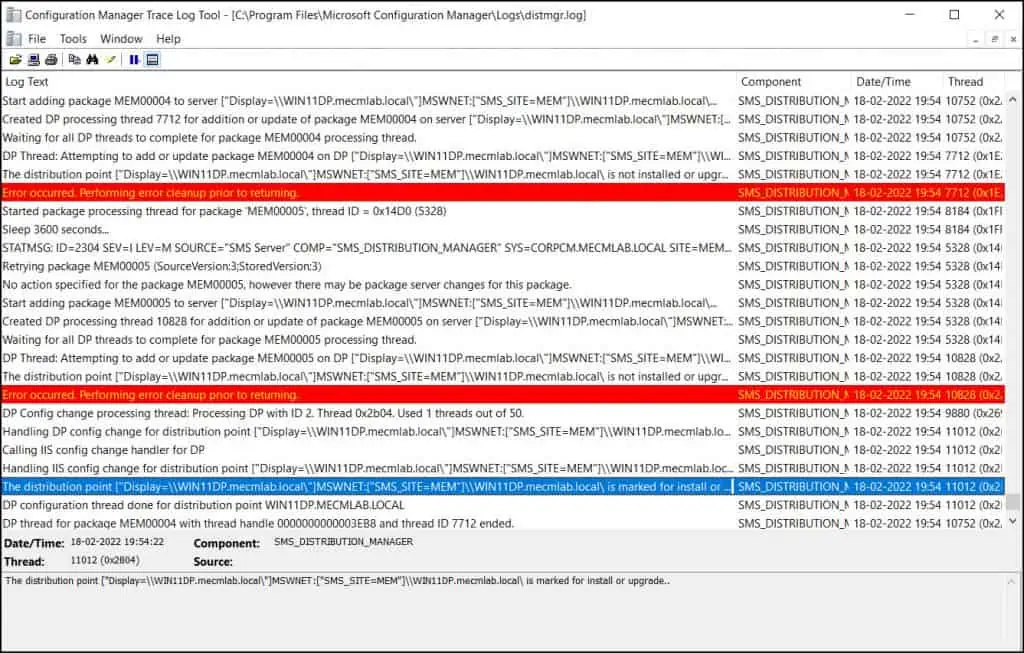Click the scrollbar up arrow in log list
This screenshot has height=653, width=1024.
click(x=1013, y=100)
